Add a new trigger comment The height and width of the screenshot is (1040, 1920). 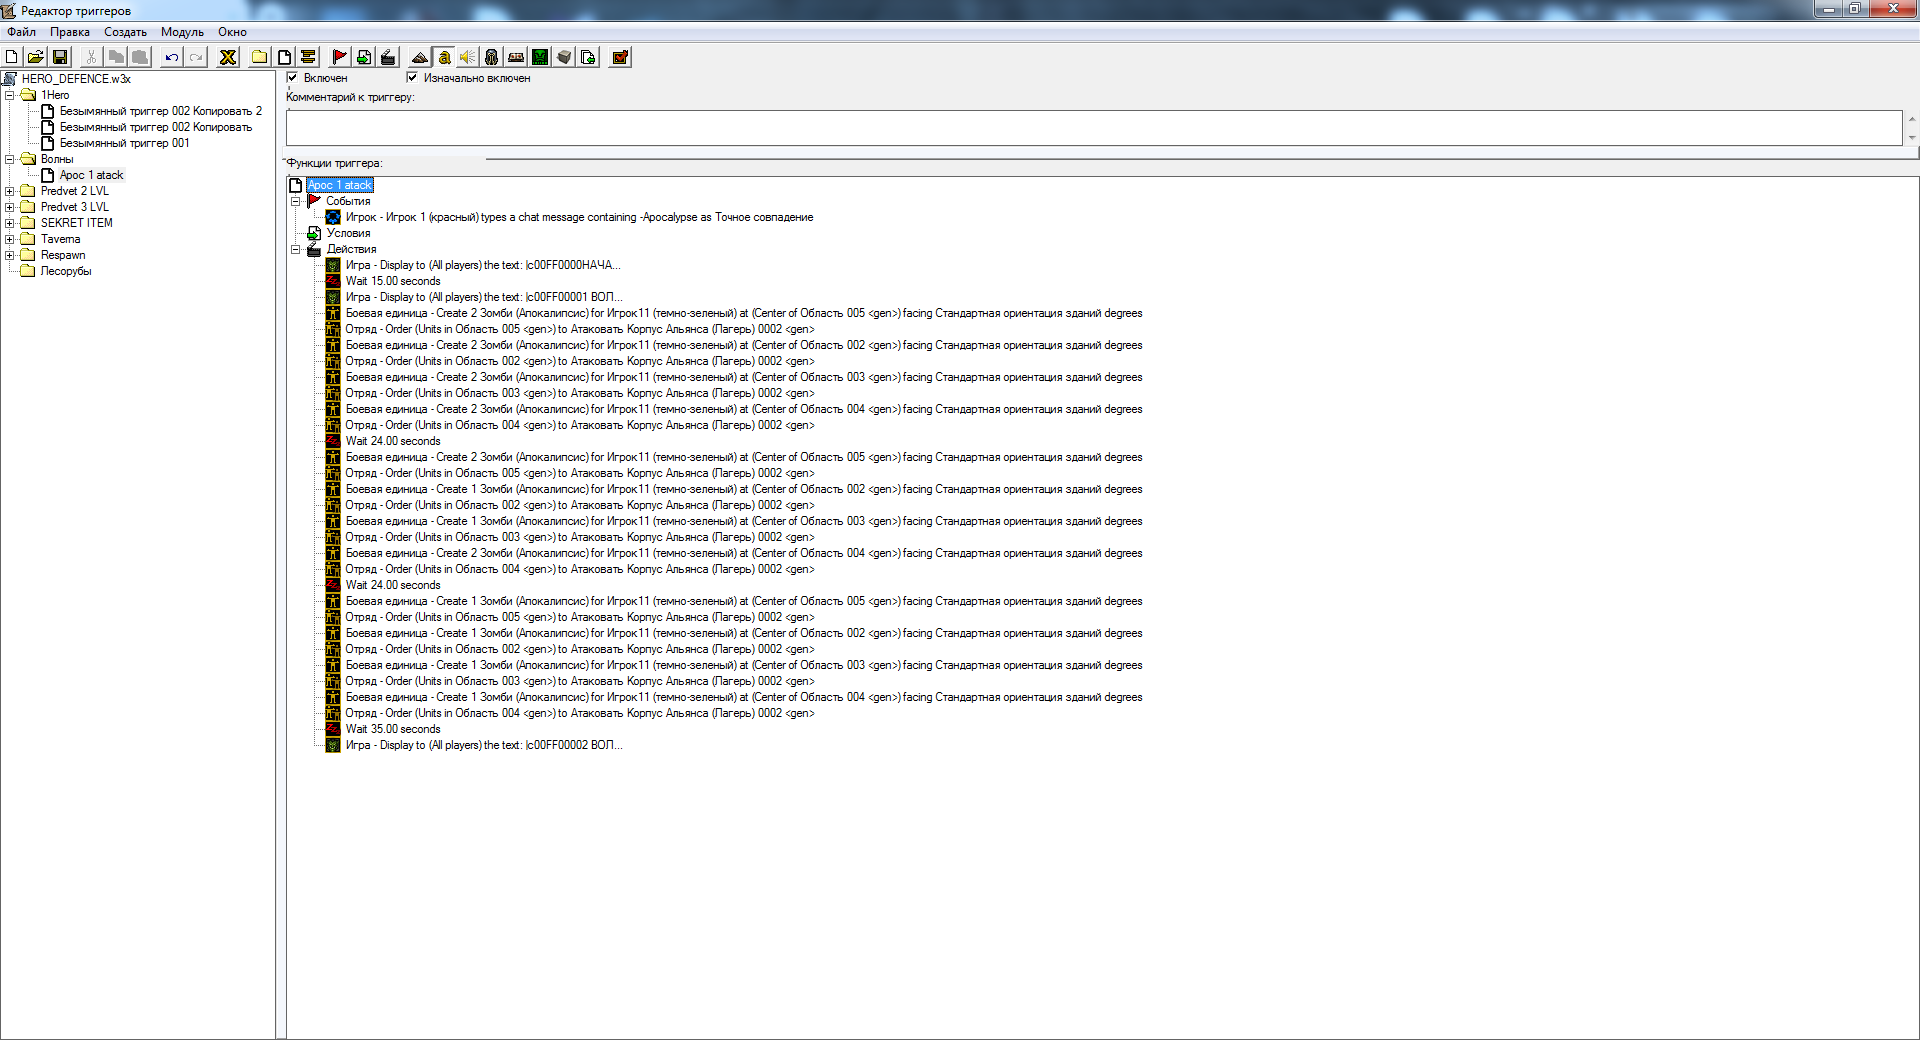[x=308, y=57]
